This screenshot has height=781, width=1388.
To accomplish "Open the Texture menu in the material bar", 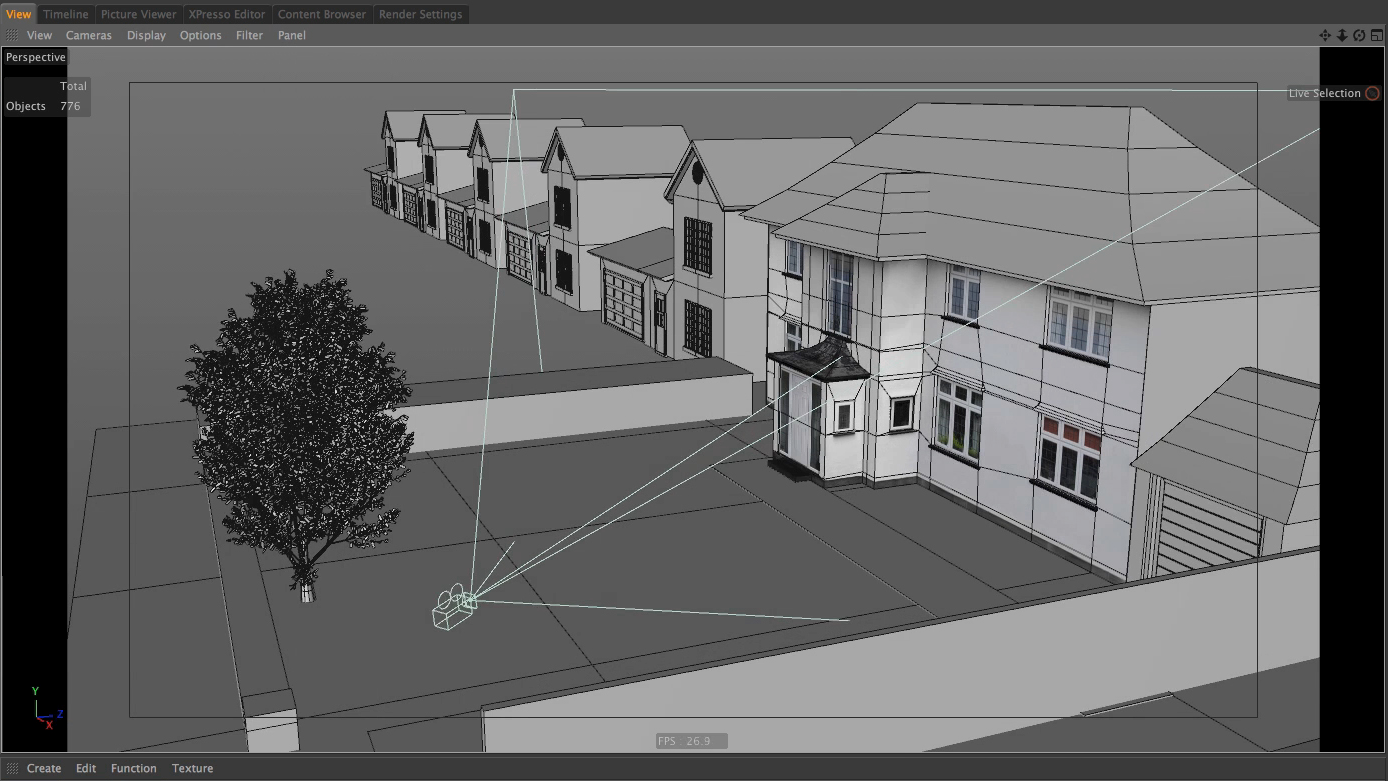I will coord(192,768).
